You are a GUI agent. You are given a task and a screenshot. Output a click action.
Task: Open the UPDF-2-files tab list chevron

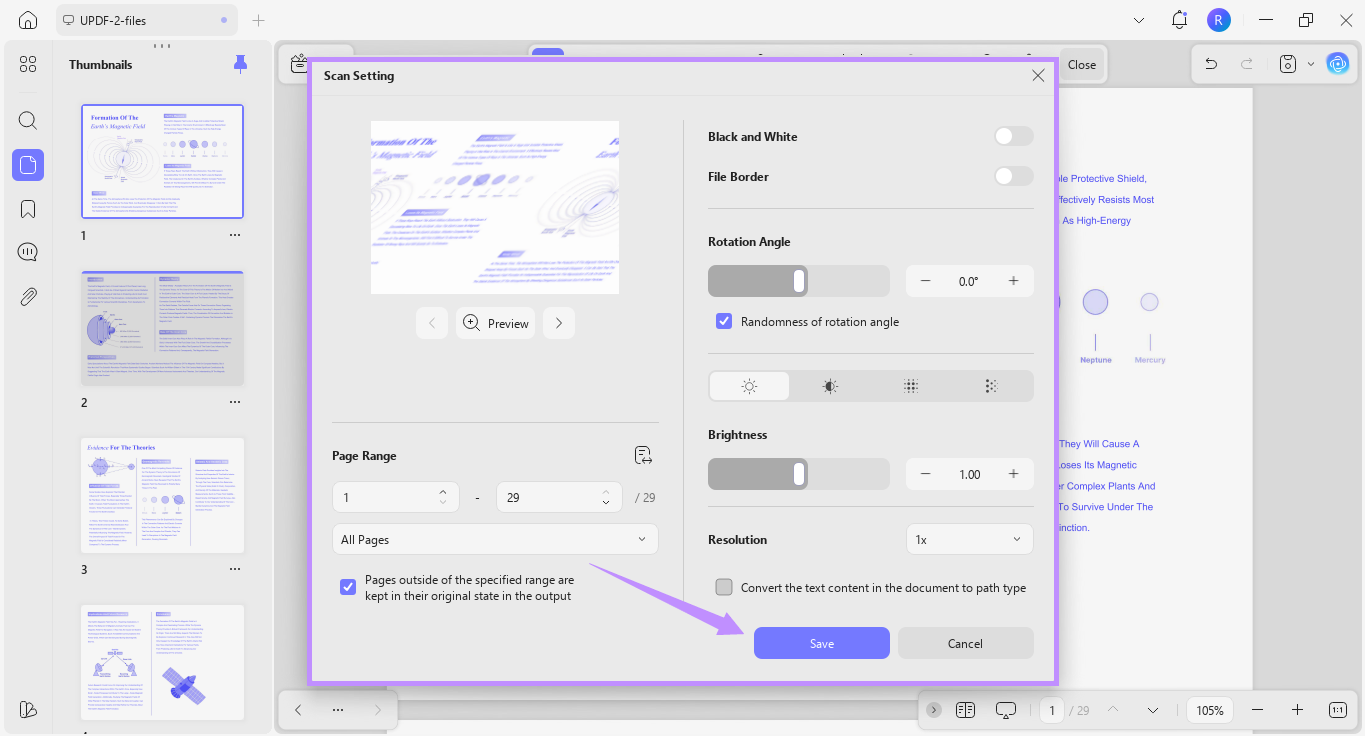[x=1139, y=19]
